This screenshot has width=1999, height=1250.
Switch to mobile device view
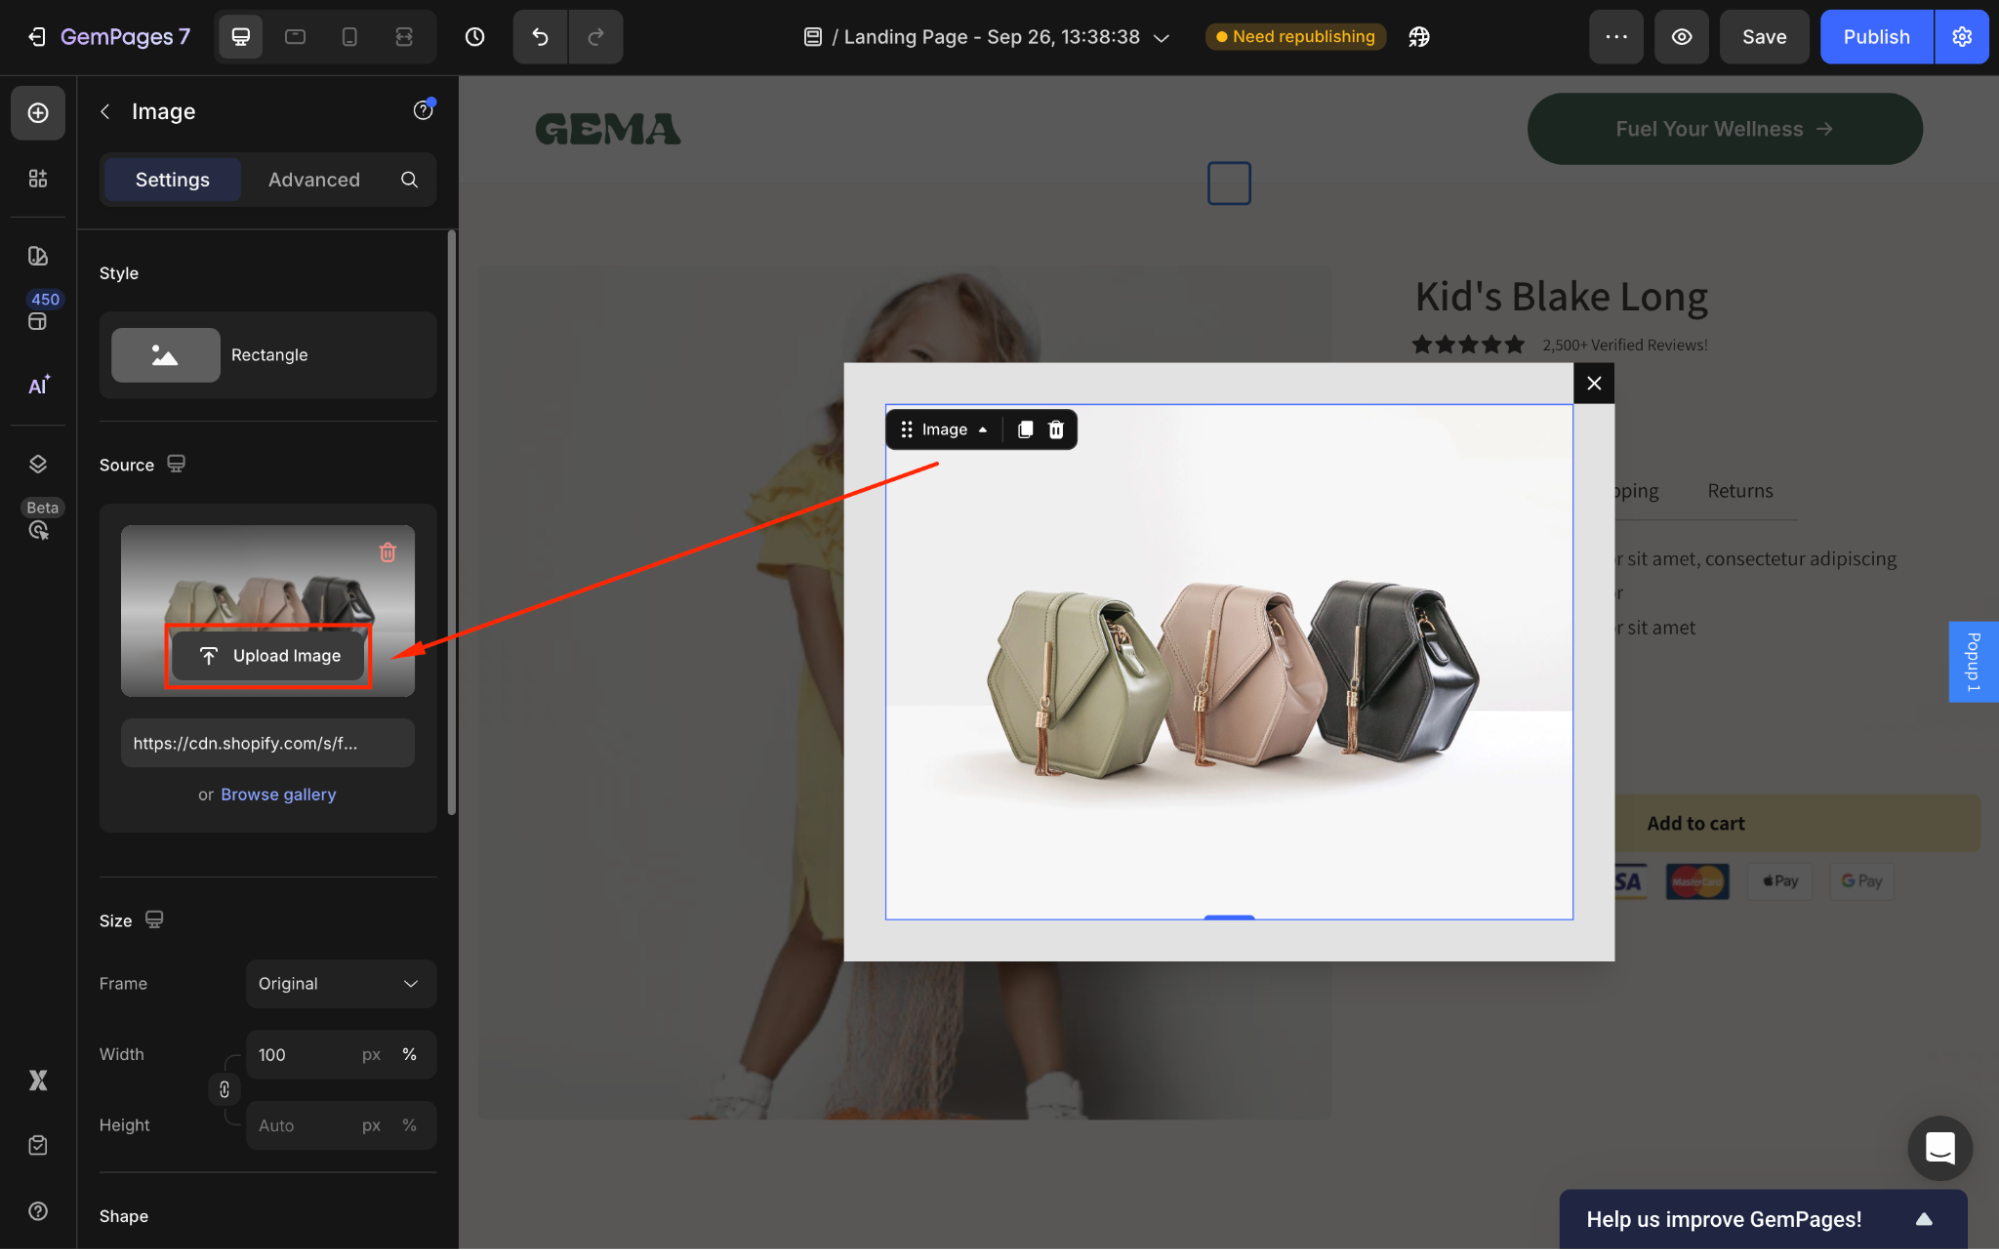(349, 37)
